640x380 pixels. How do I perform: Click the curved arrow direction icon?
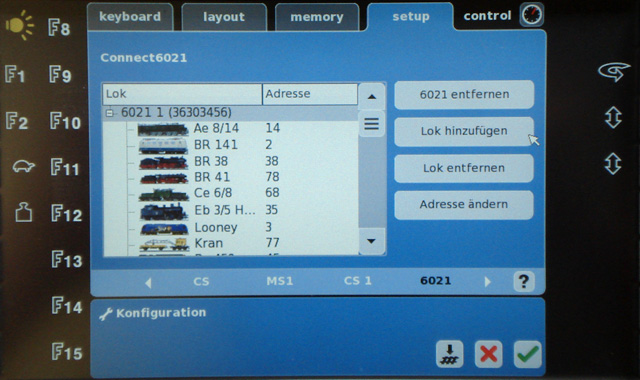[x=613, y=72]
